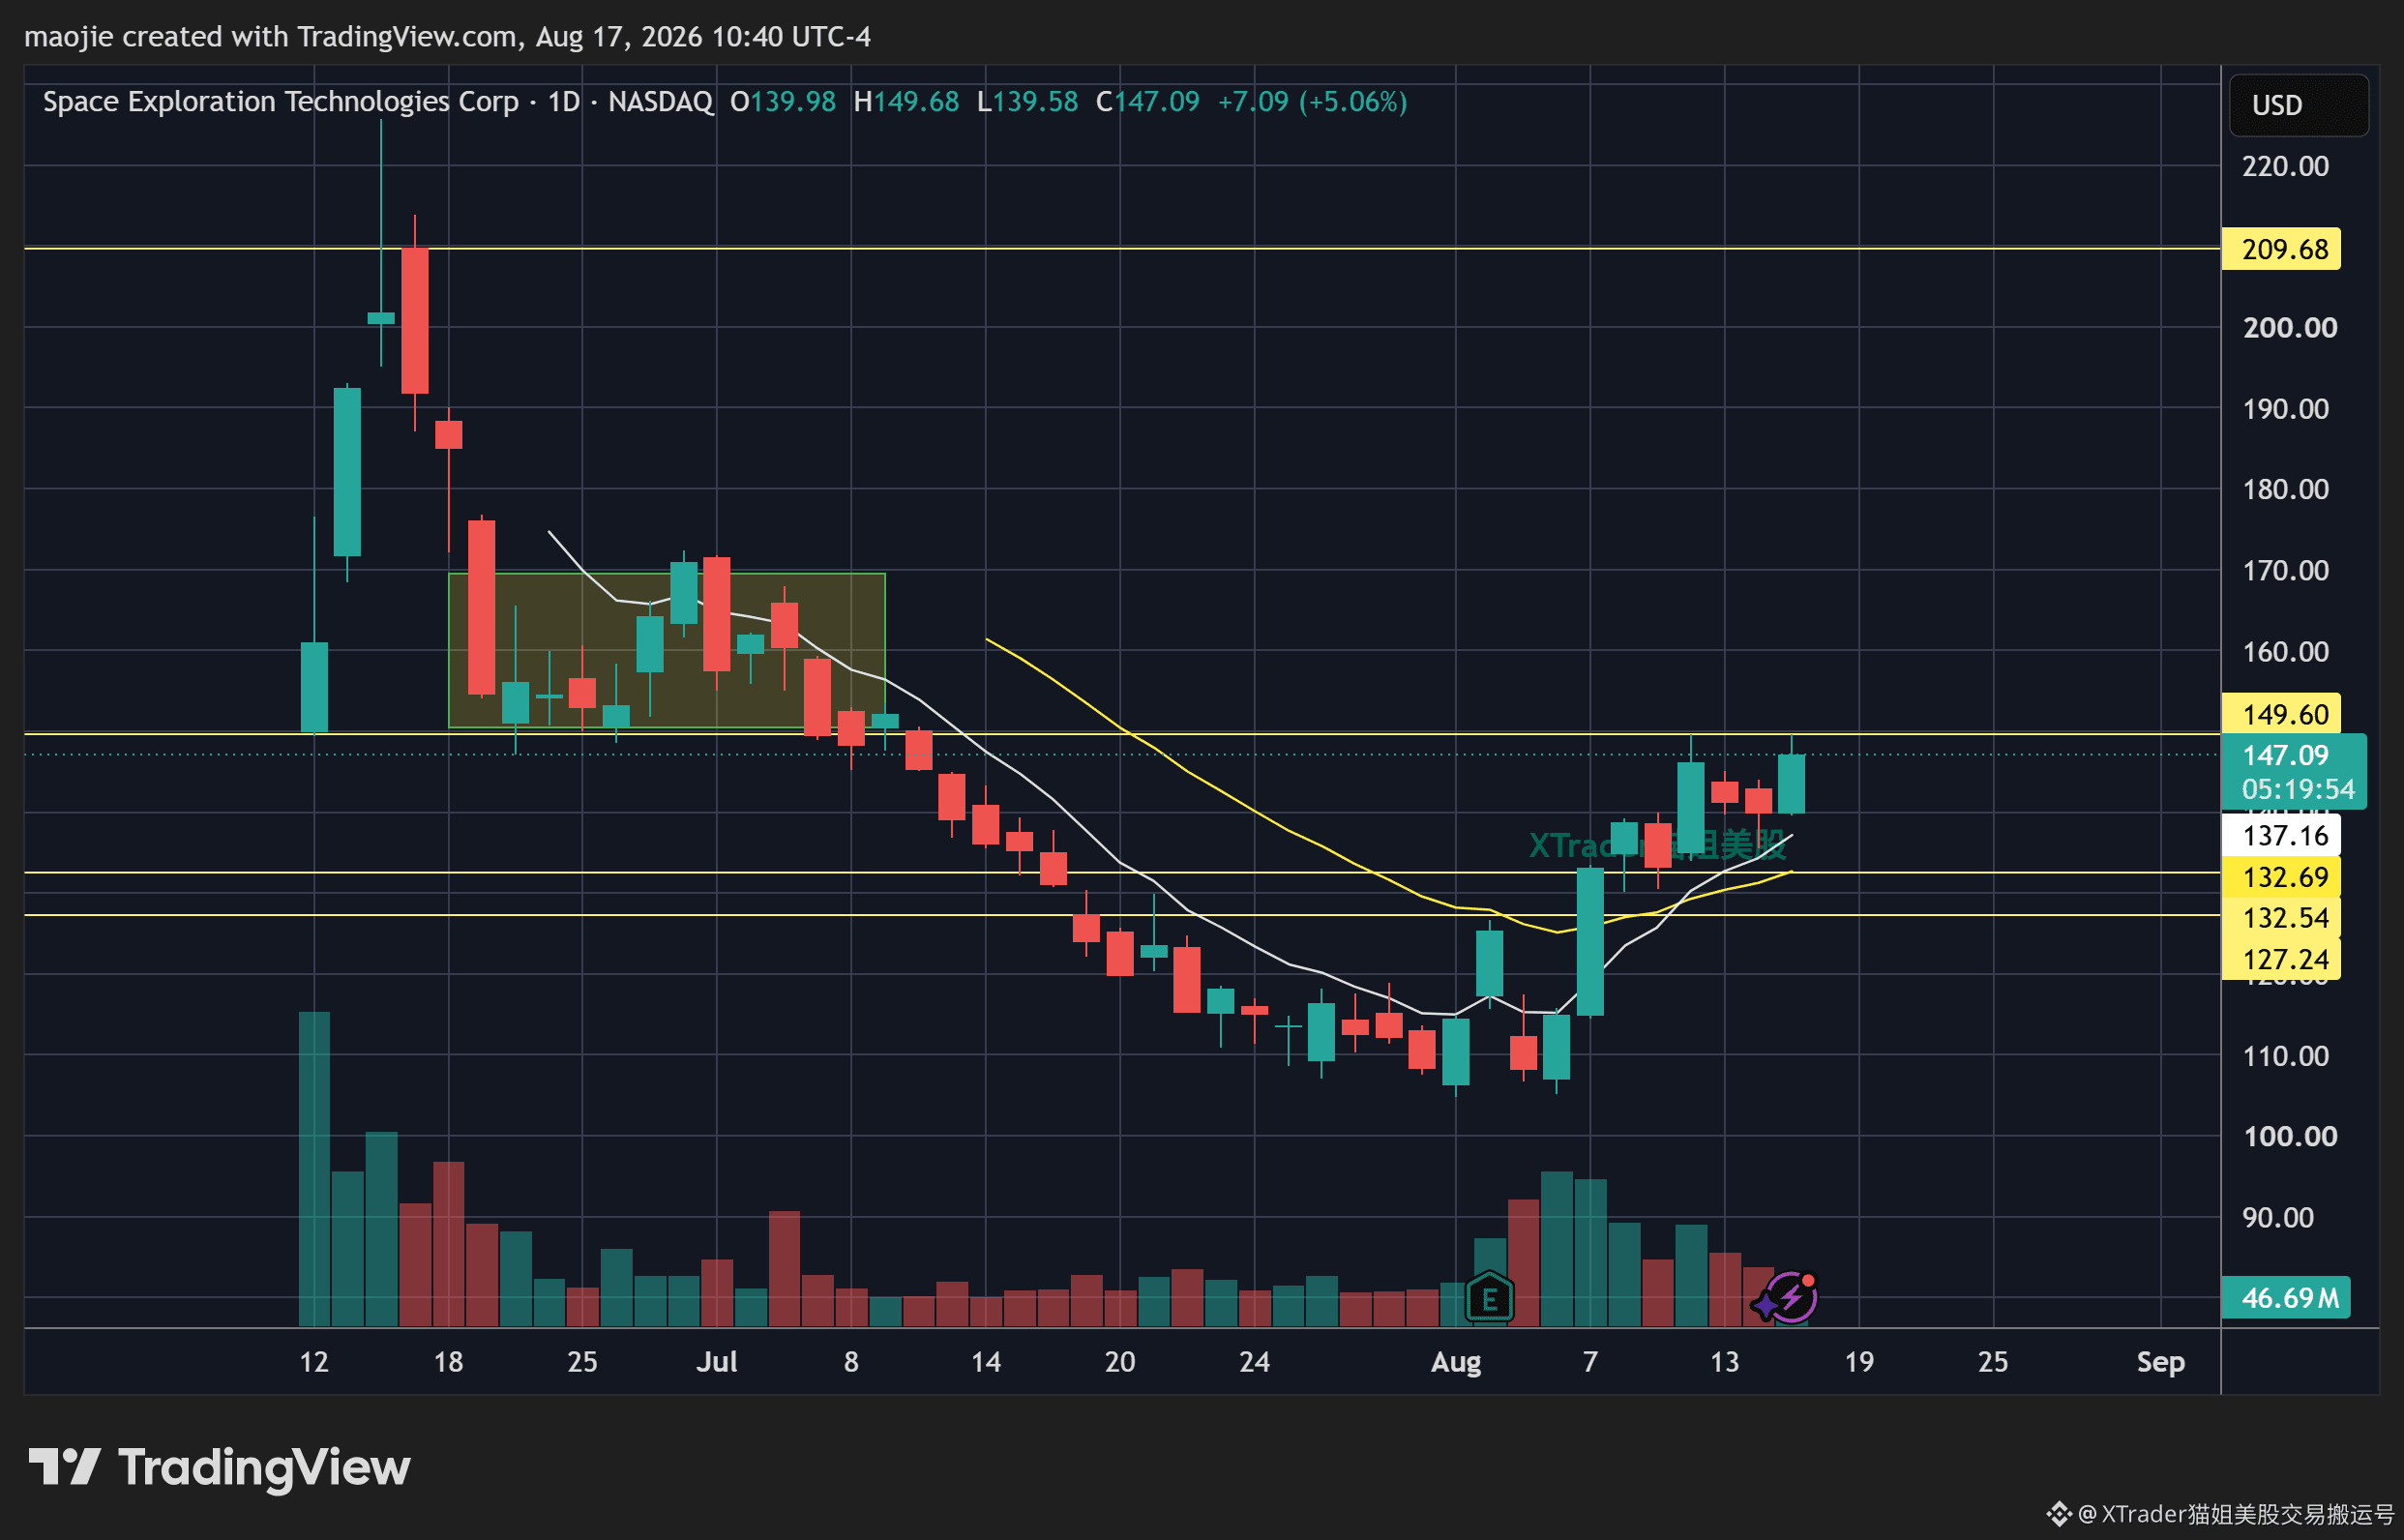Click the Jul label on the time axis

(x=717, y=1362)
